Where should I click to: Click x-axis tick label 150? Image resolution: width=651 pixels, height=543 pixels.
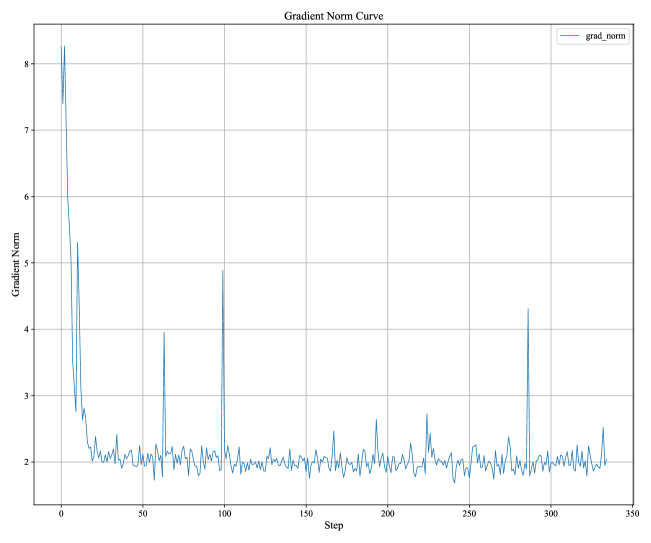click(306, 514)
